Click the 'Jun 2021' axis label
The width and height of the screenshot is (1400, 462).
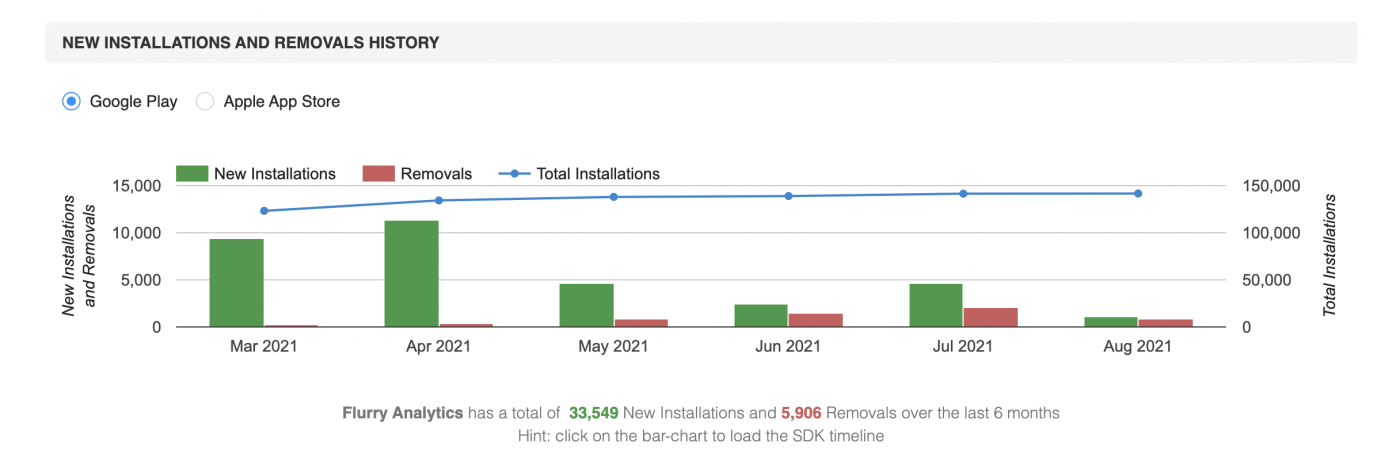click(788, 347)
